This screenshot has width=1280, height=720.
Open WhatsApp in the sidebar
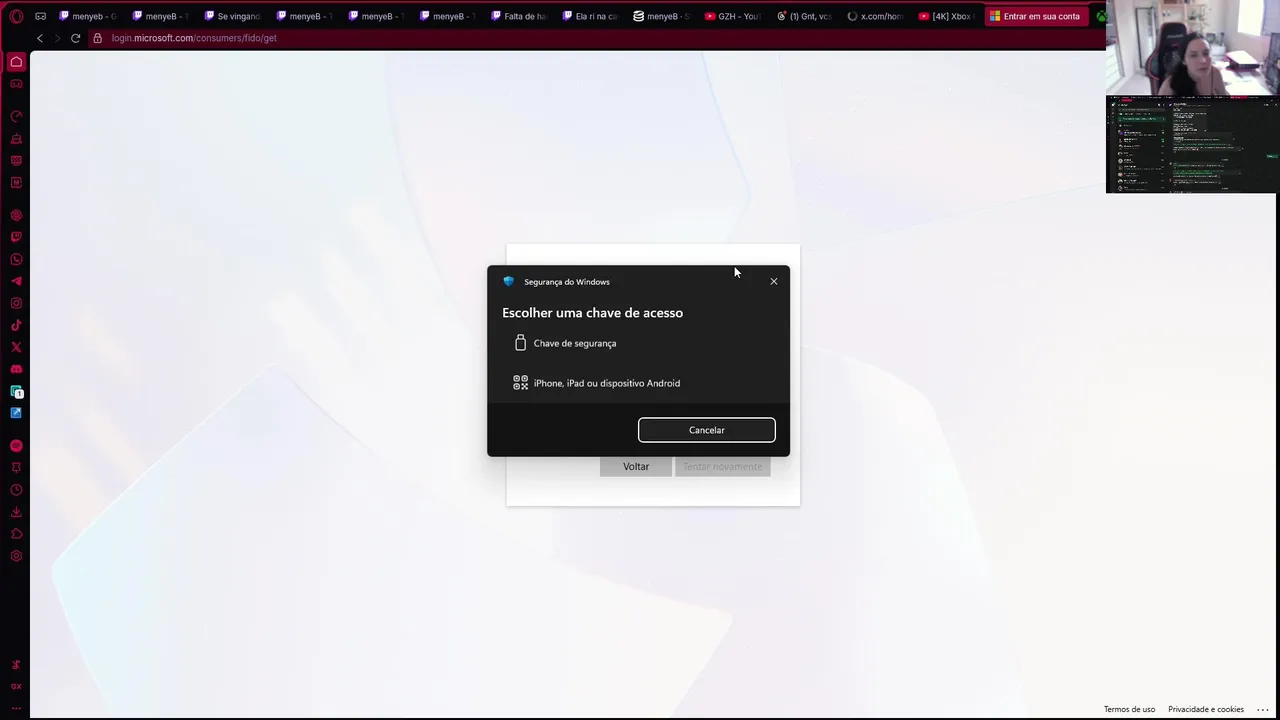16,259
